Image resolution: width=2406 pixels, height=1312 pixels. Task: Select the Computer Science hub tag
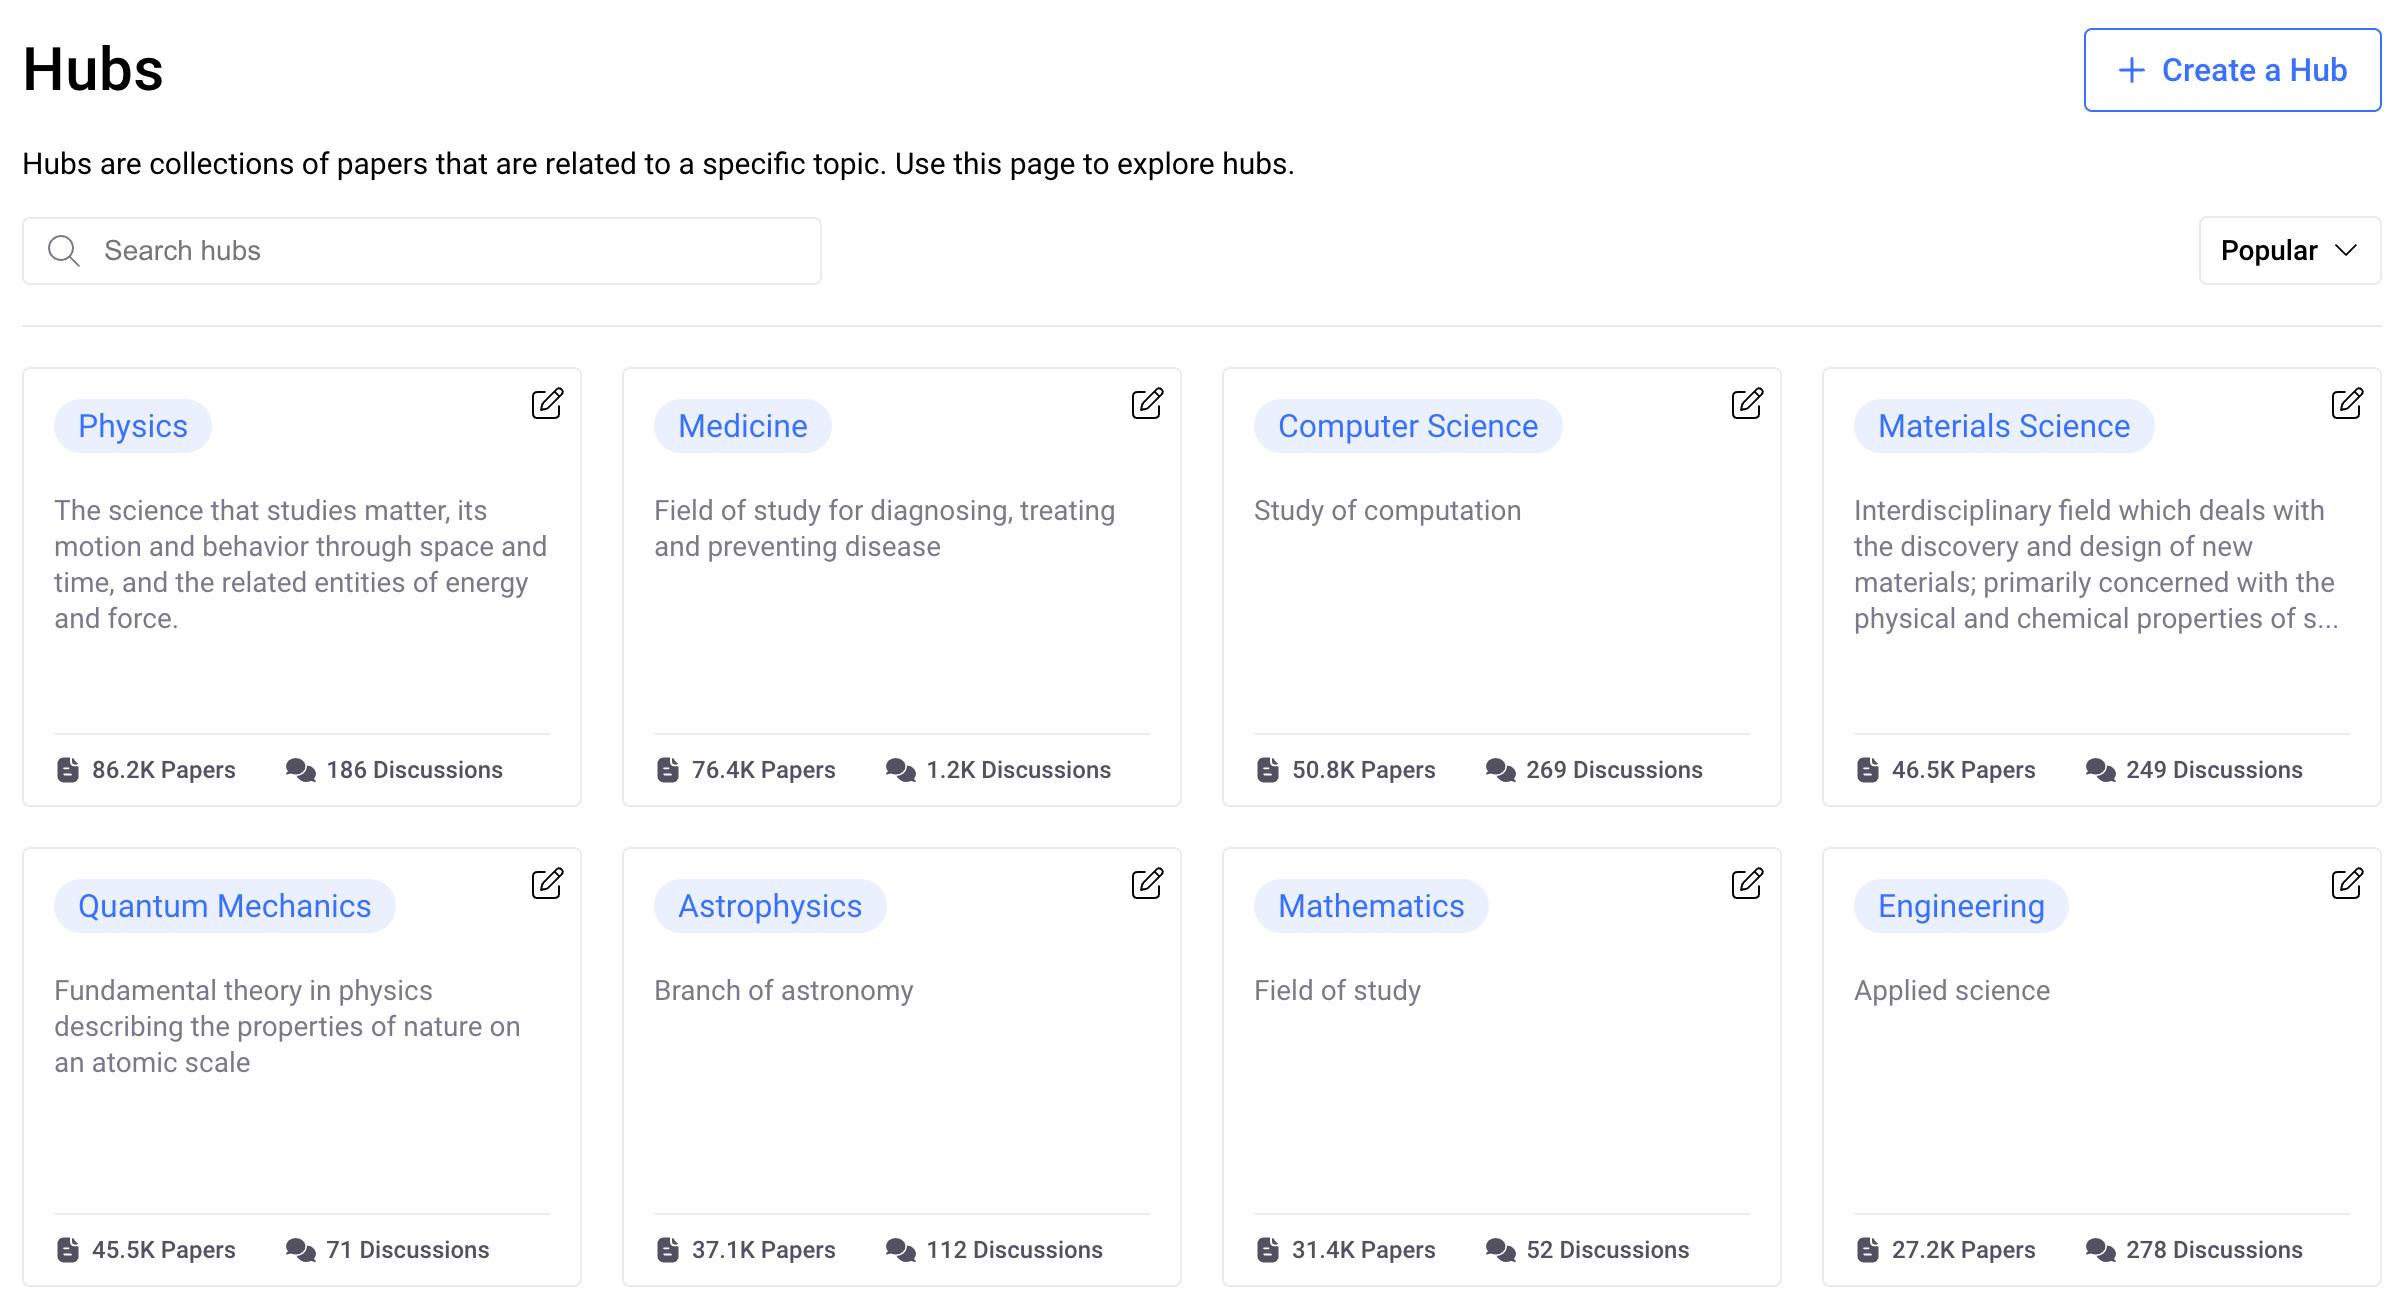tap(1407, 426)
